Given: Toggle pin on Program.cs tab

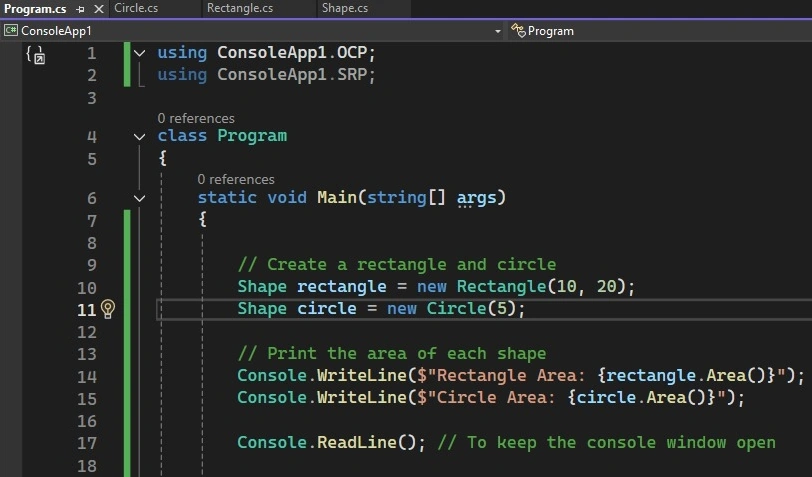Looking at the screenshot, I should coord(80,9).
